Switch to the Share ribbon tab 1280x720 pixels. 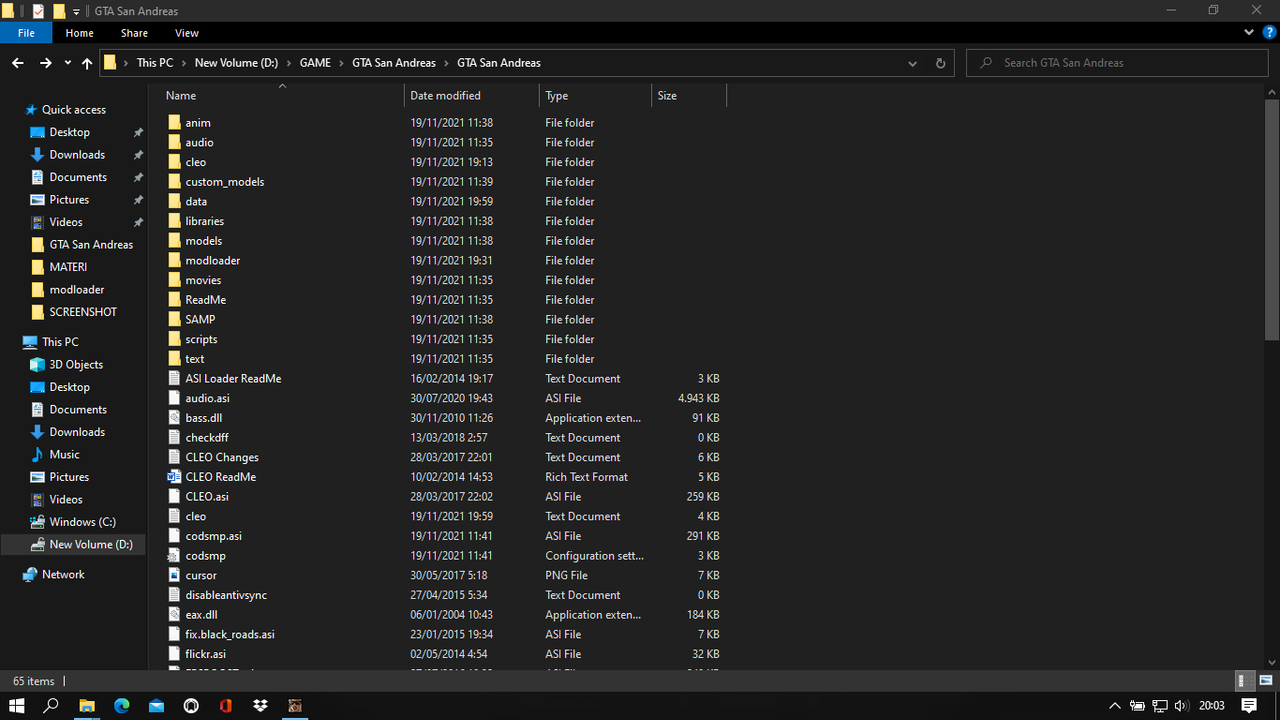[x=134, y=33]
